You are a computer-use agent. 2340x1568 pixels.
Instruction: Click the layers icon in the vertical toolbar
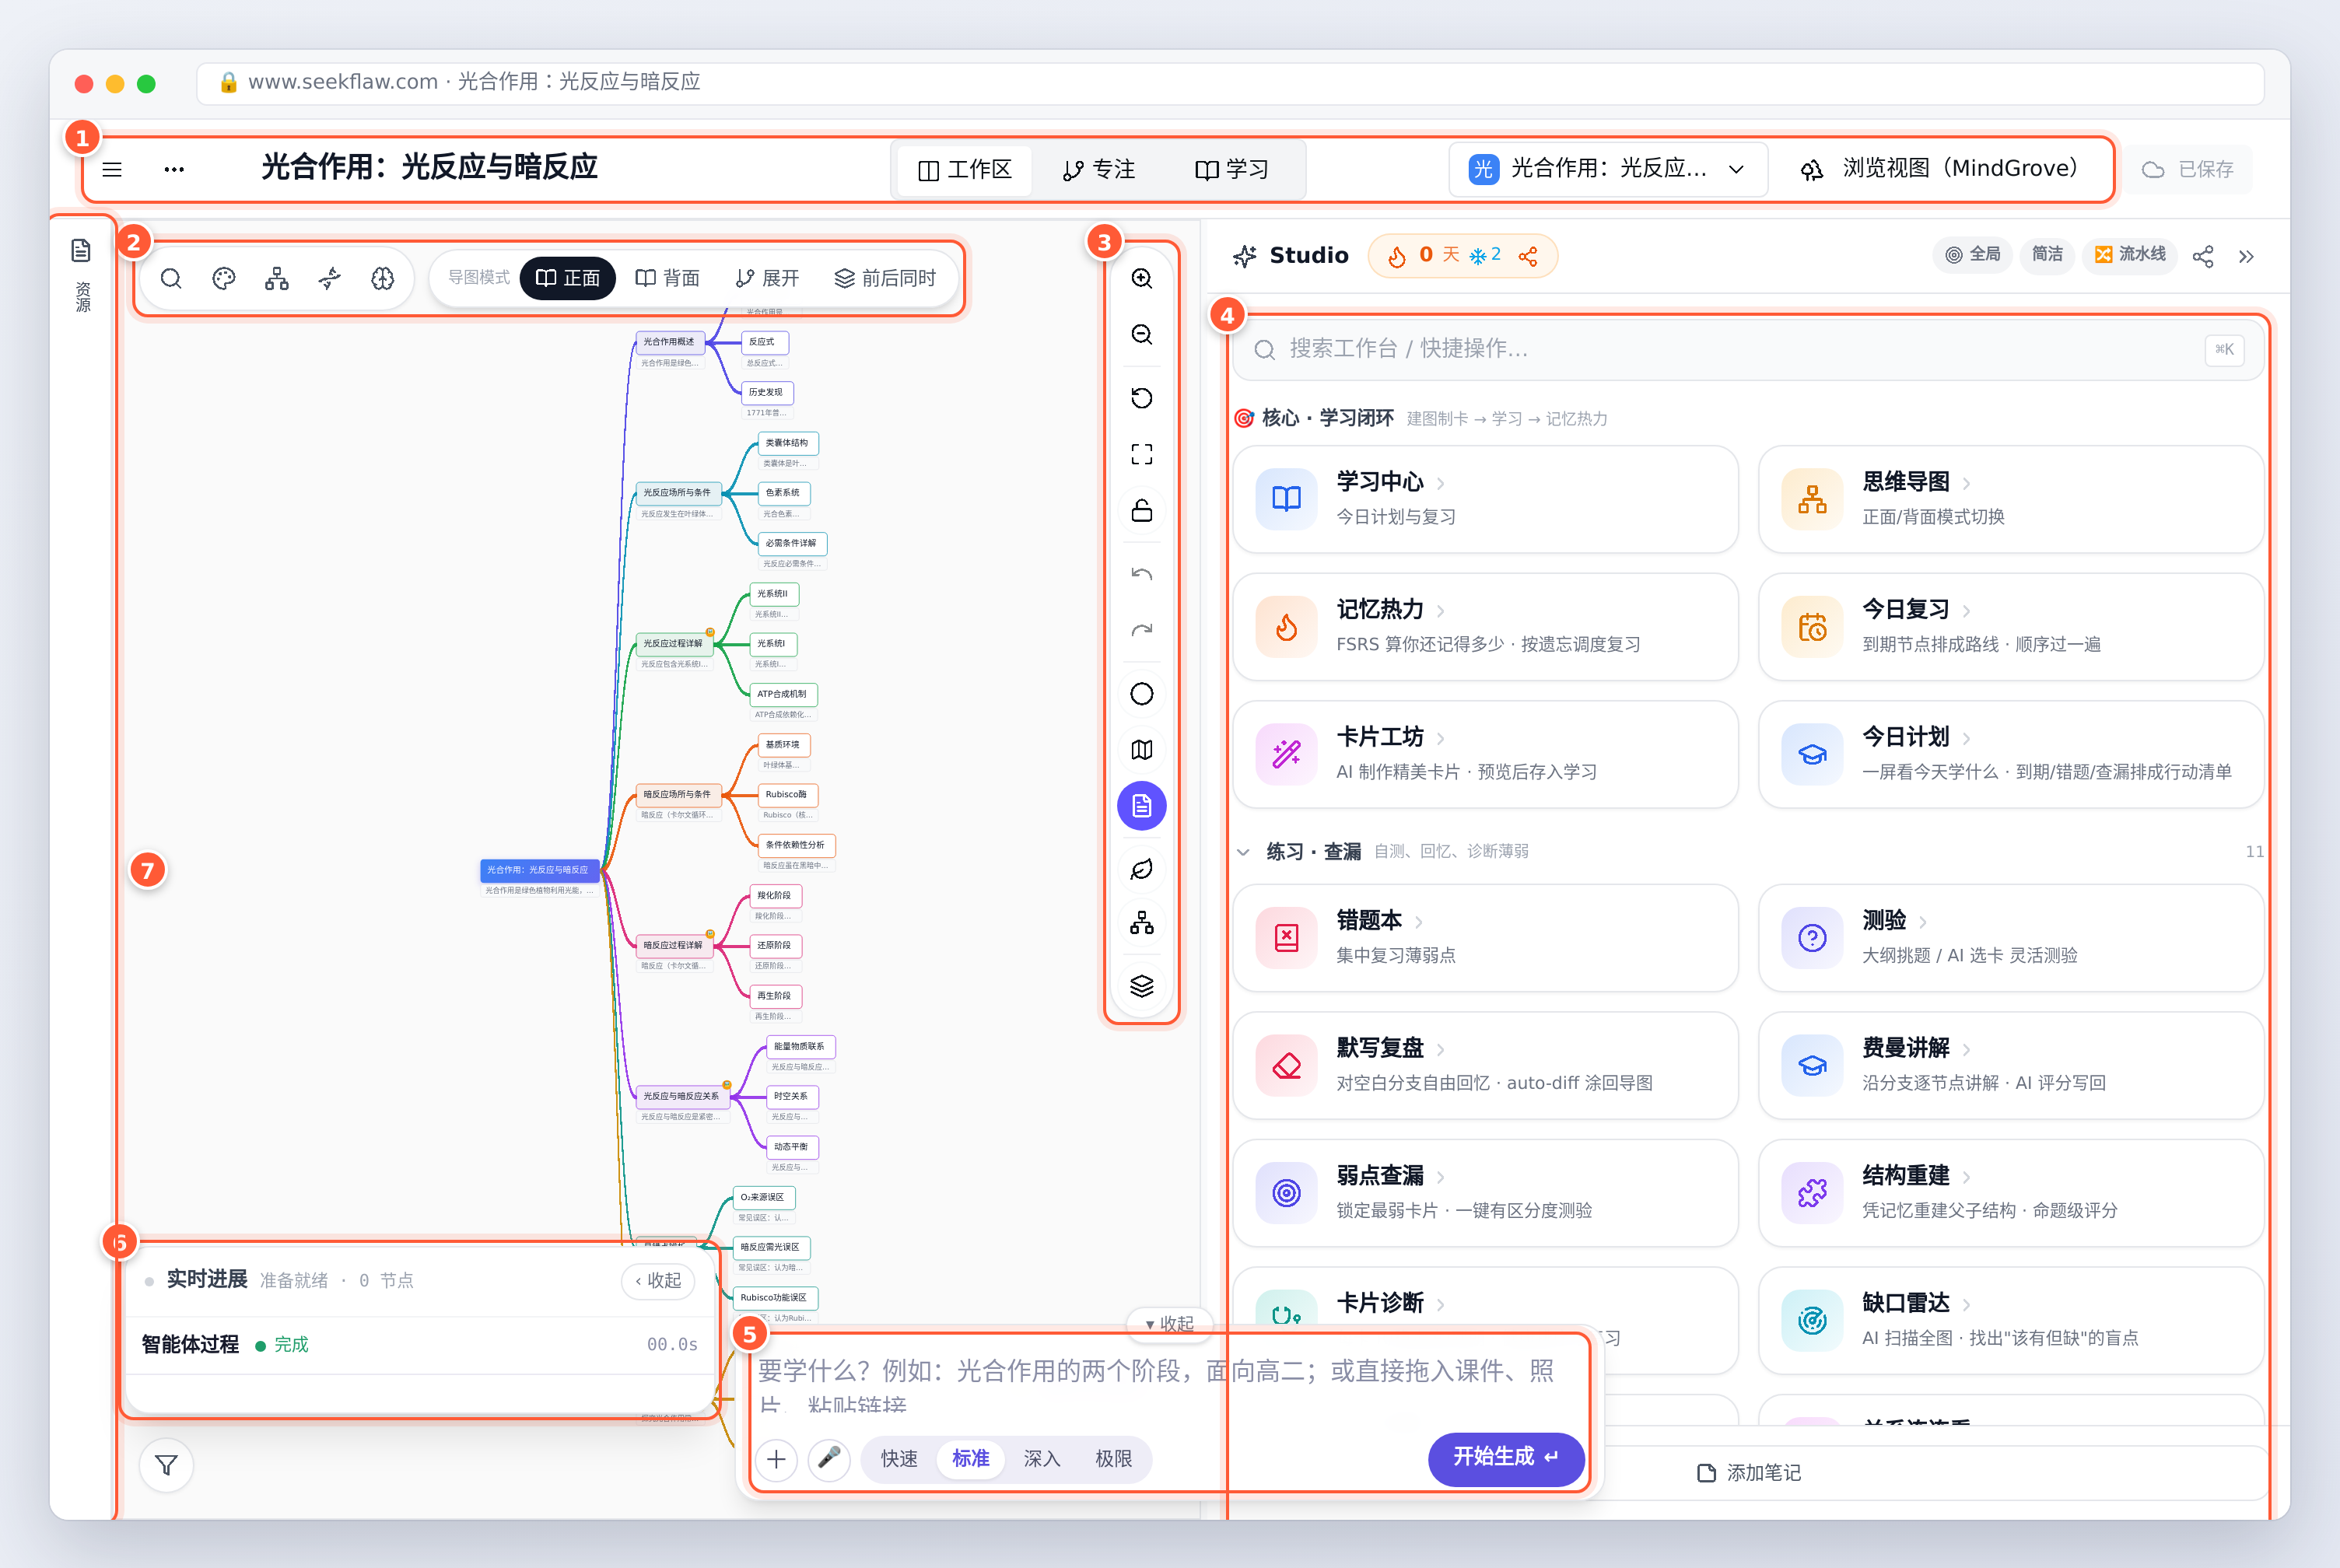(1142, 986)
